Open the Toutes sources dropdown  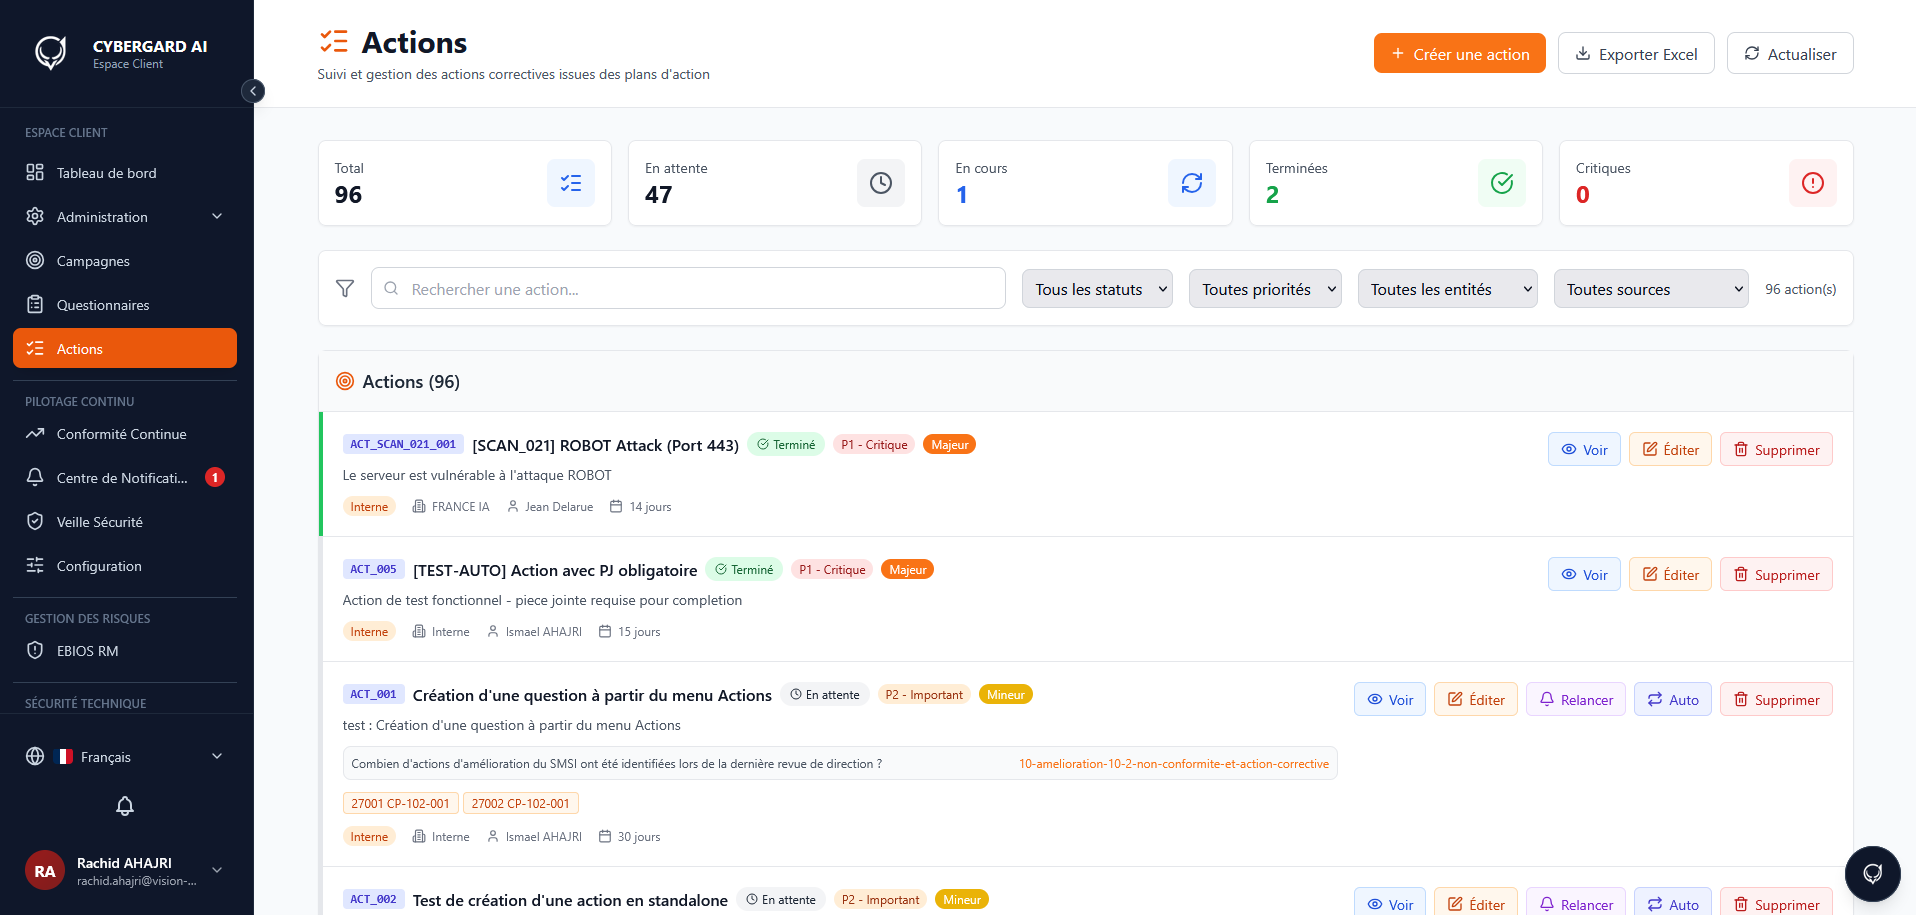point(1651,289)
